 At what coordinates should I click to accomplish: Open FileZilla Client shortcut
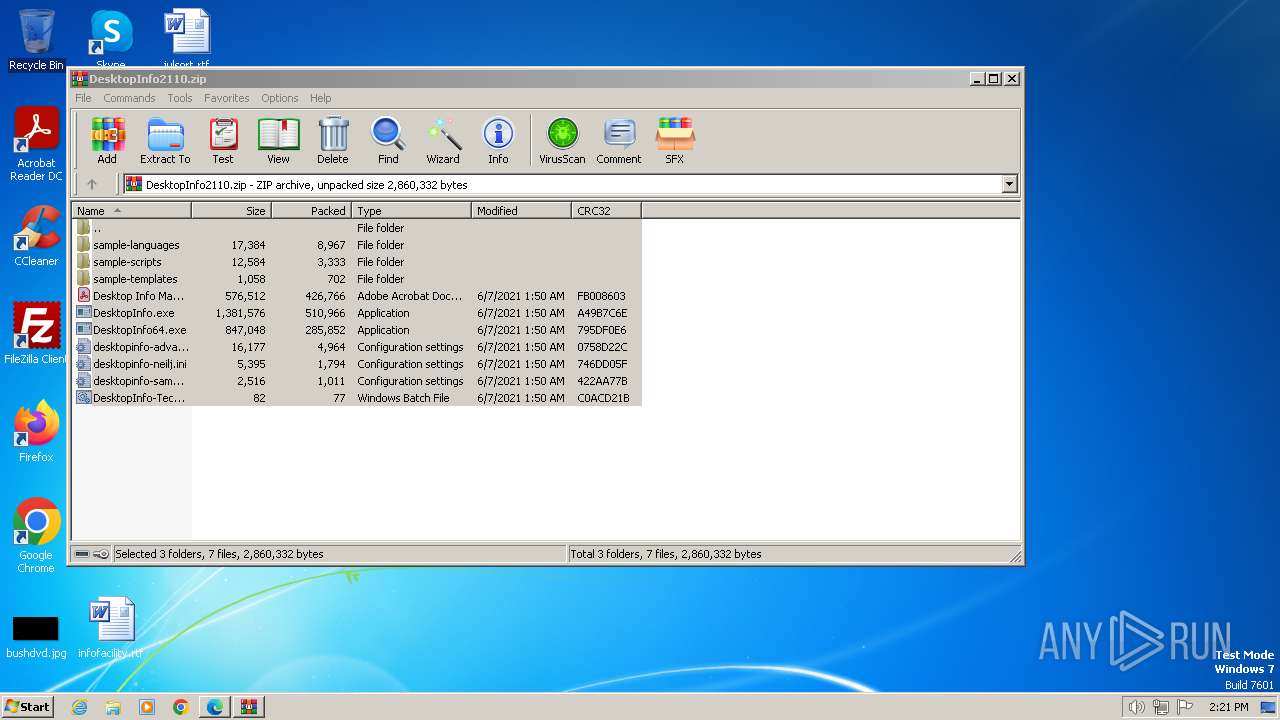(x=36, y=334)
